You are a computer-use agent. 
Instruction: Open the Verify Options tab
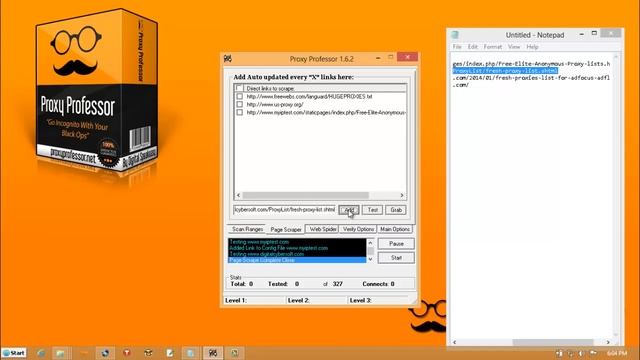[358, 229]
